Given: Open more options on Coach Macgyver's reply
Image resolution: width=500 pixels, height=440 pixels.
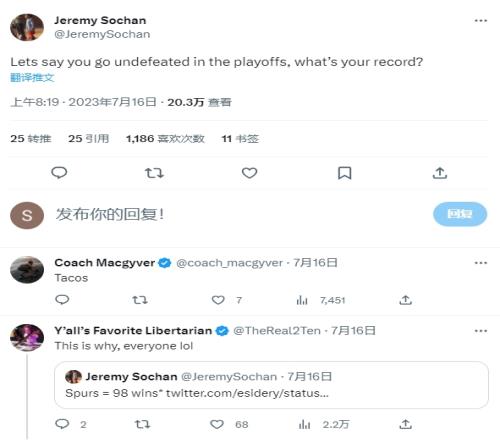Looking at the screenshot, I should point(481,263).
